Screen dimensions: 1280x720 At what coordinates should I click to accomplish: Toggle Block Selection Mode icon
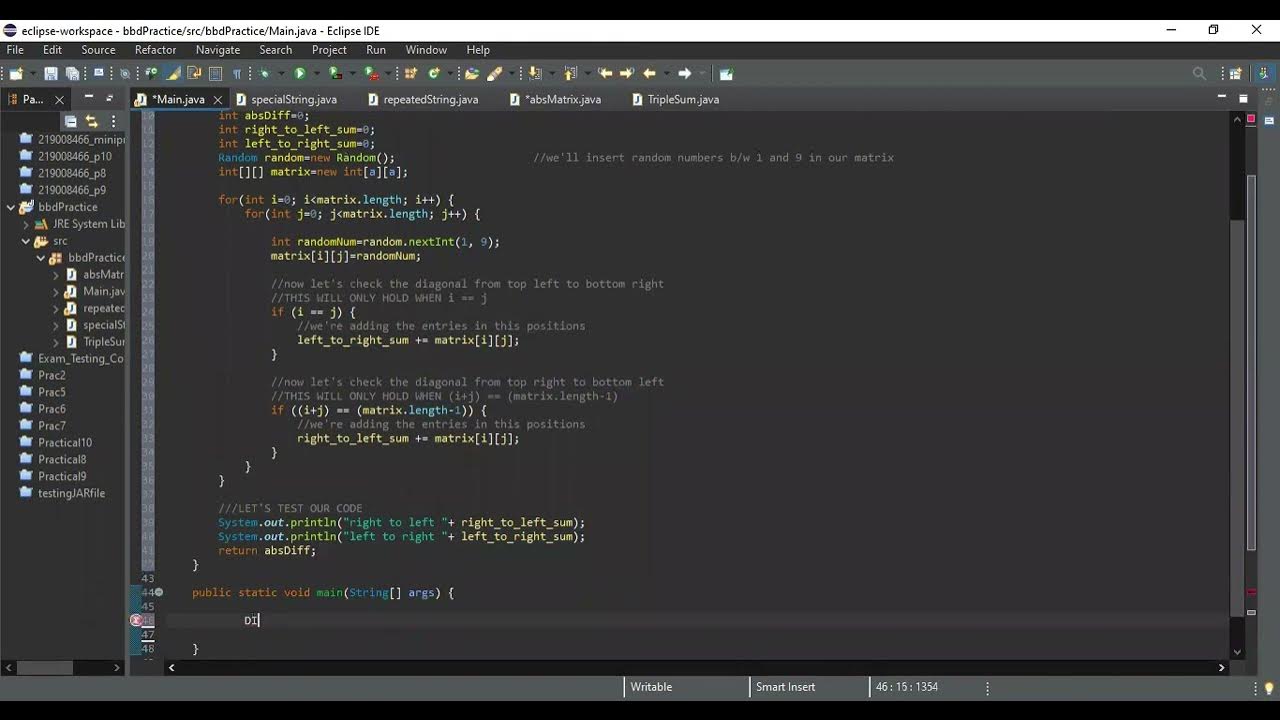[x=215, y=73]
